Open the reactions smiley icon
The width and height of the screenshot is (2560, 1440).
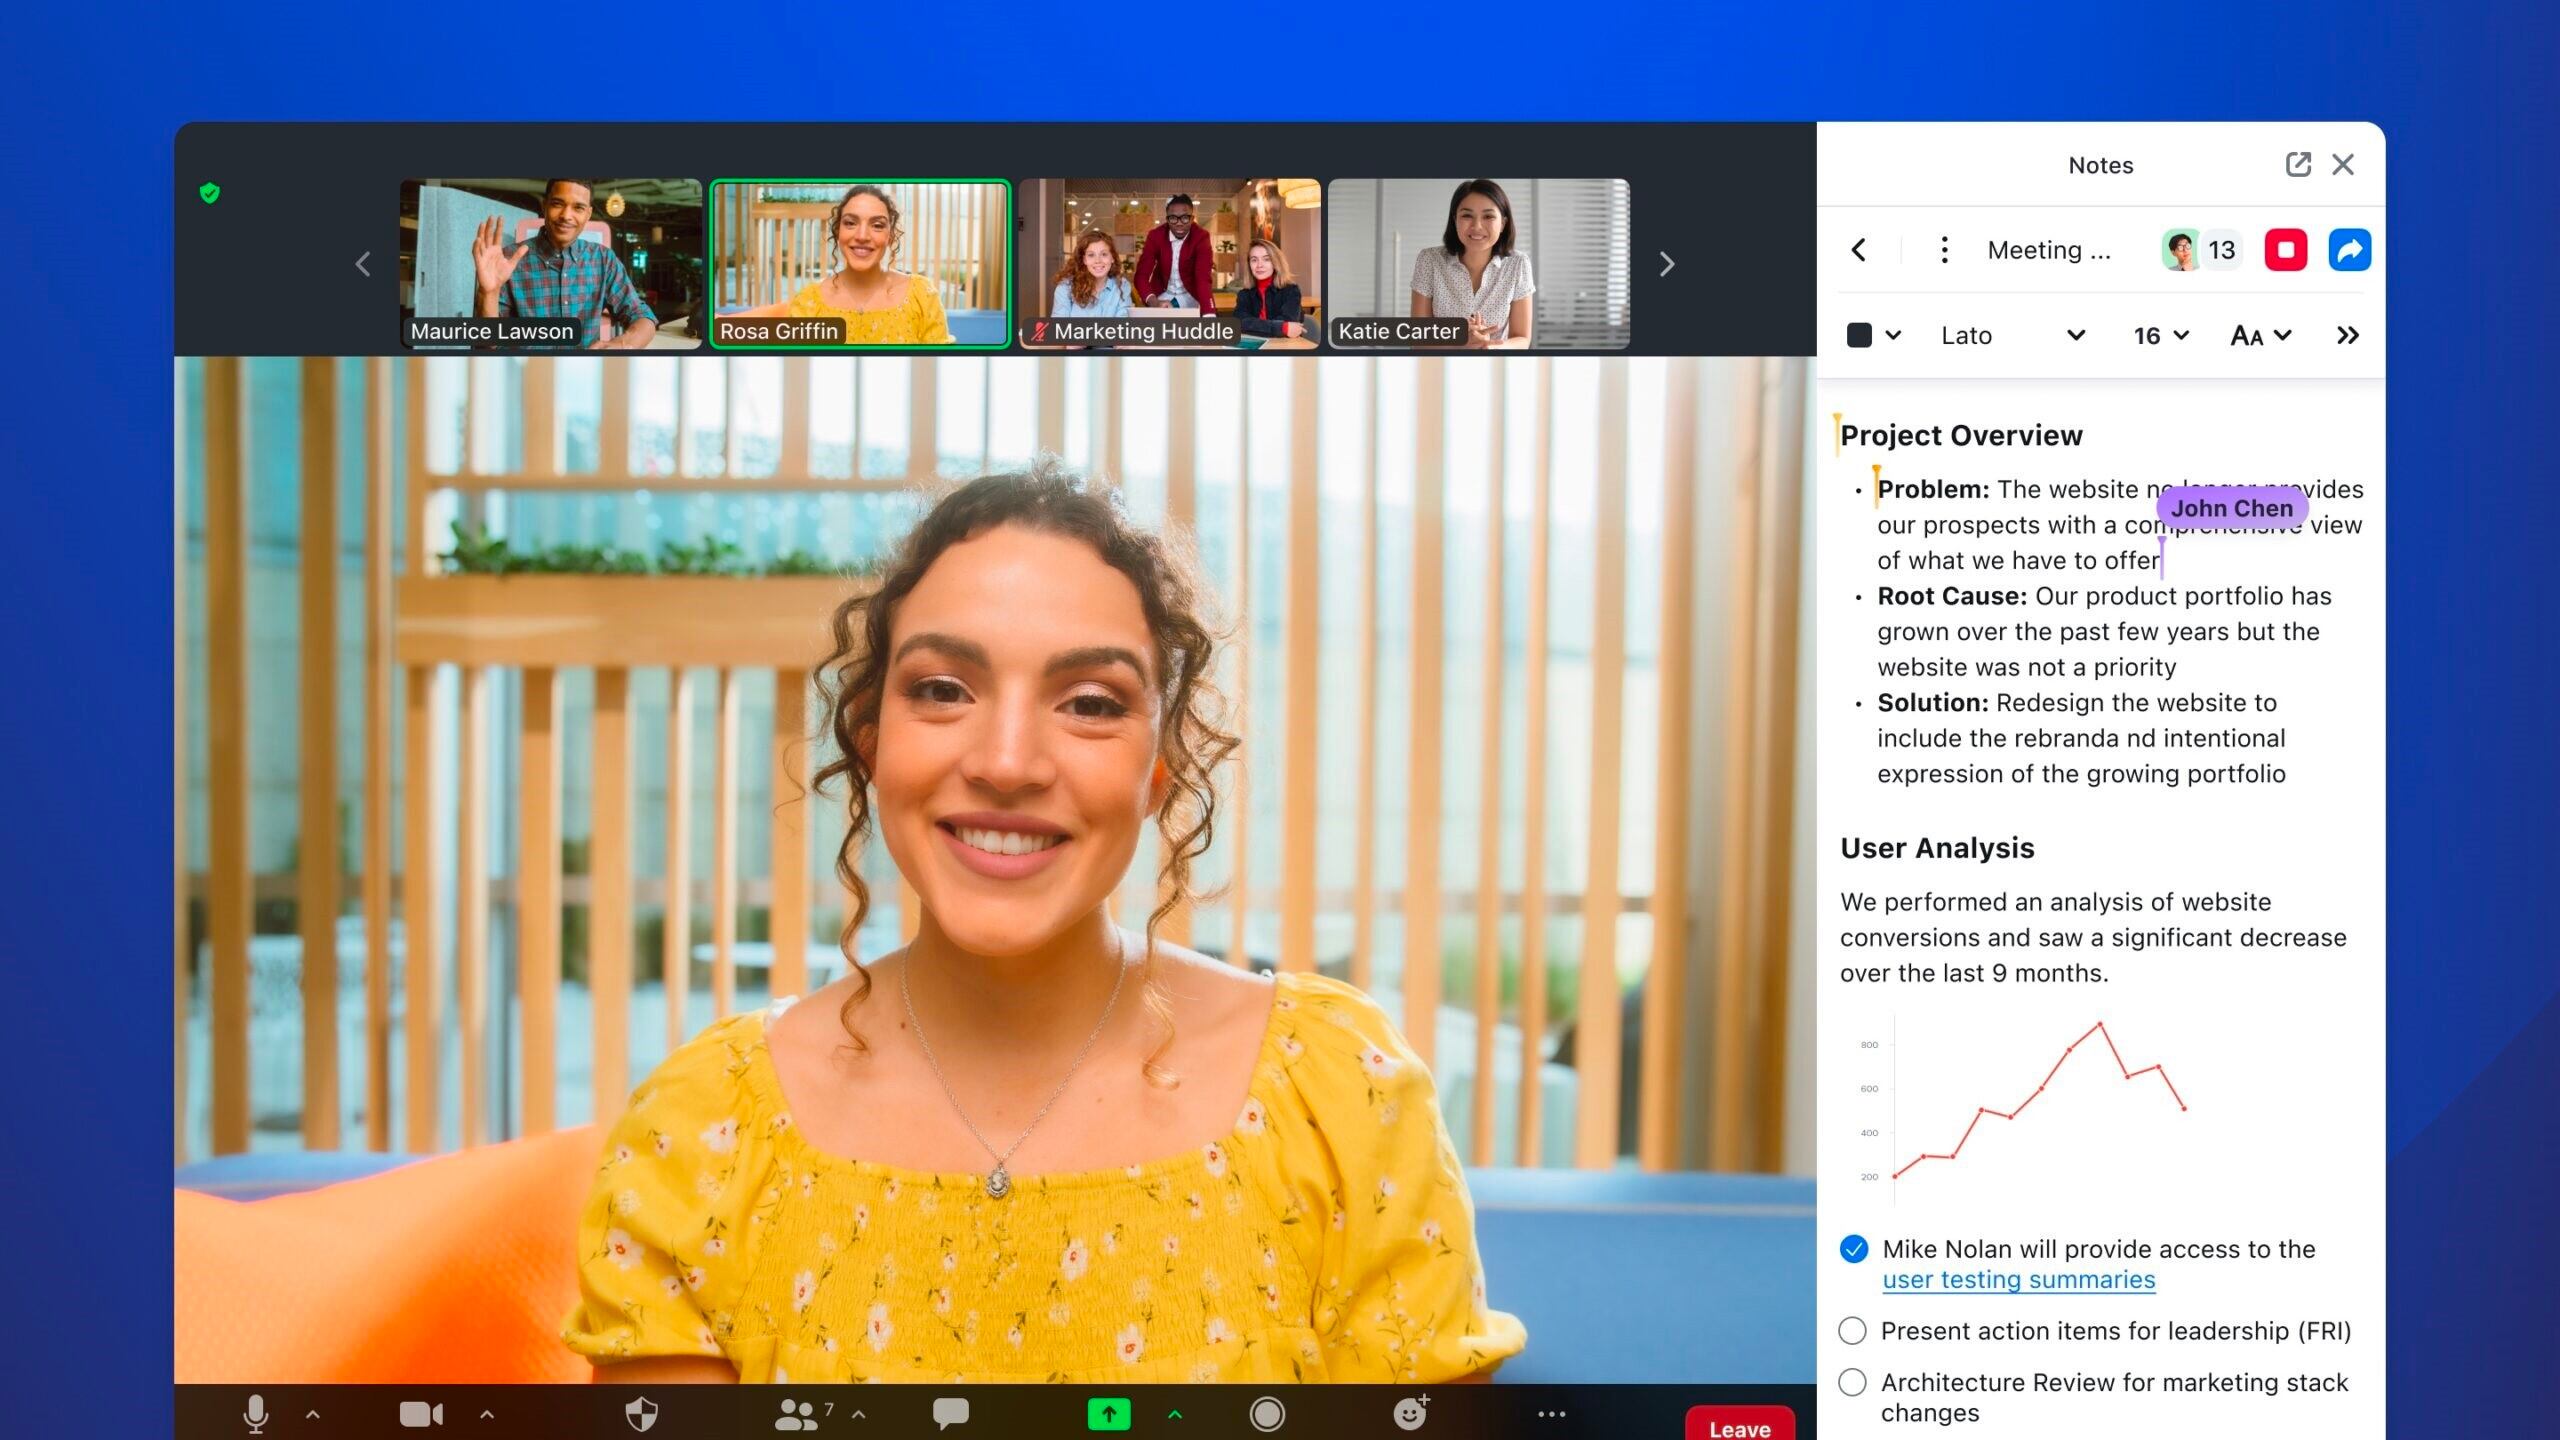(x=1410, y=1413)
